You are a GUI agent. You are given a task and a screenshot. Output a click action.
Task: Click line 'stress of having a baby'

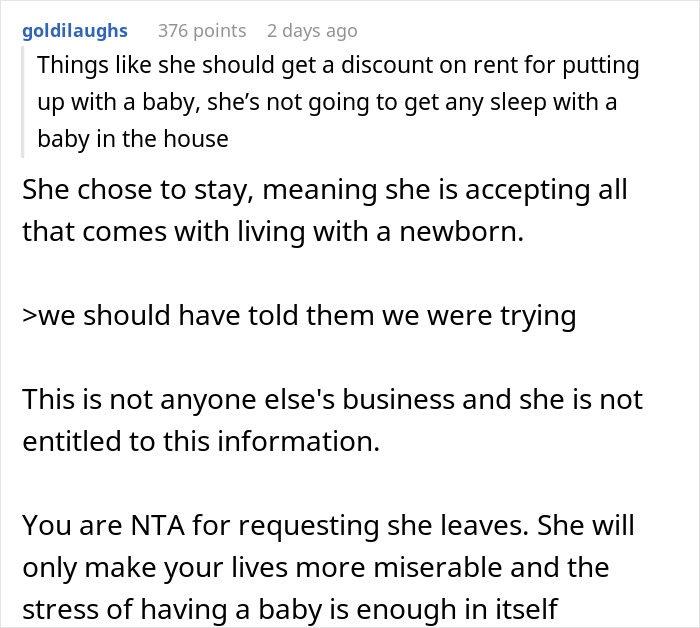click(290, 609)
